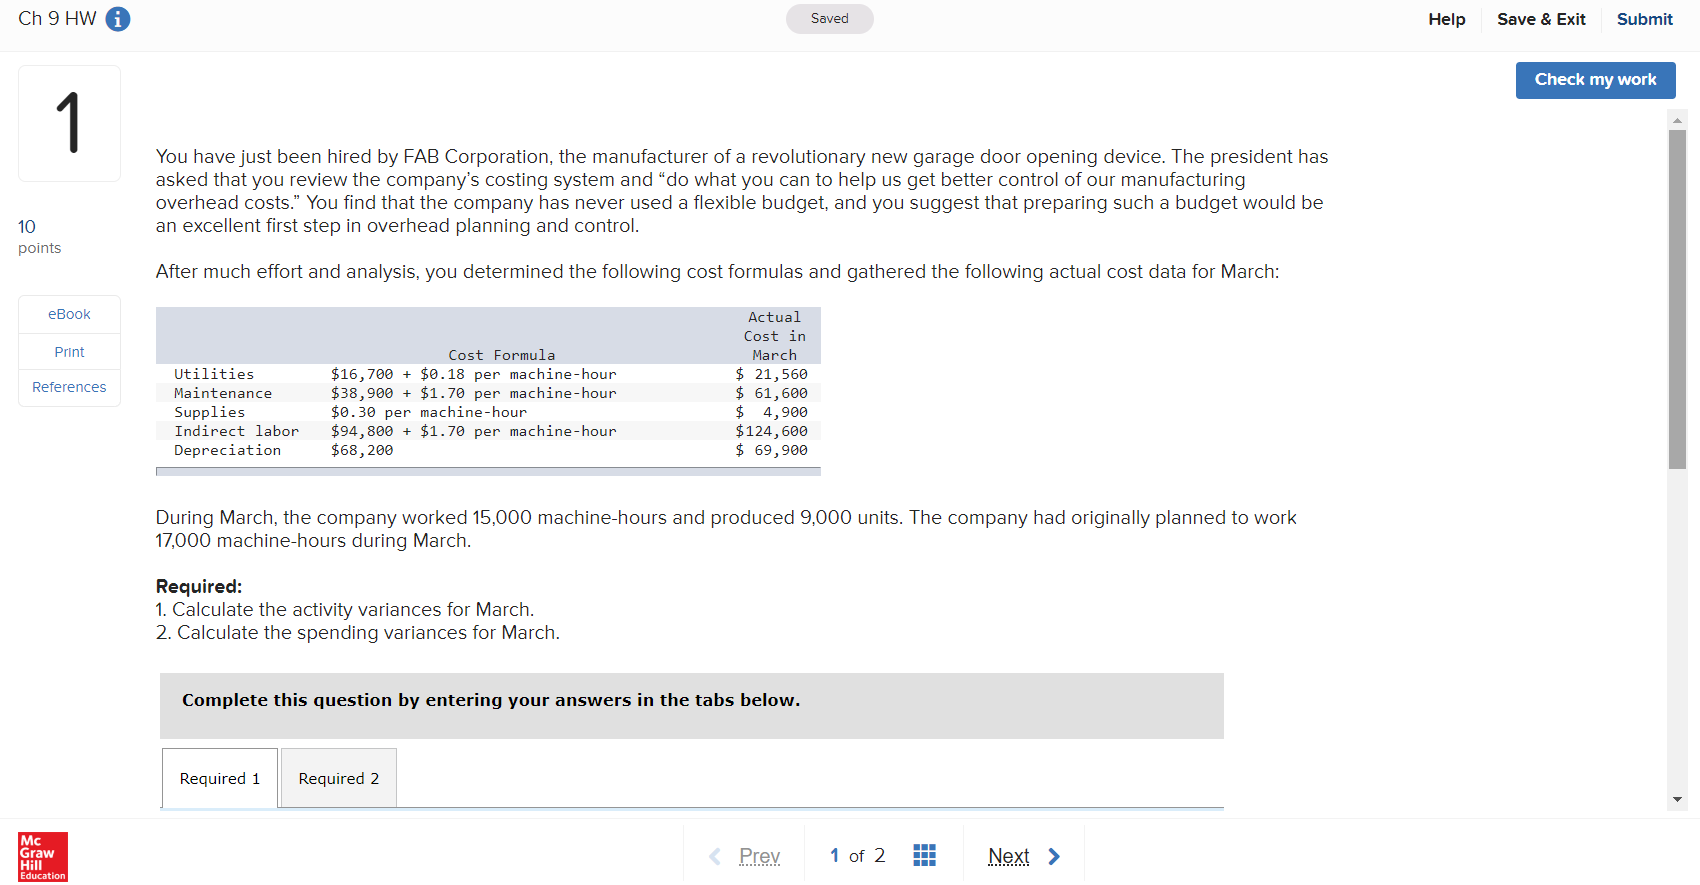Select the question number 1 box
Screen dimensions: 1700x885
coord(69,123)
